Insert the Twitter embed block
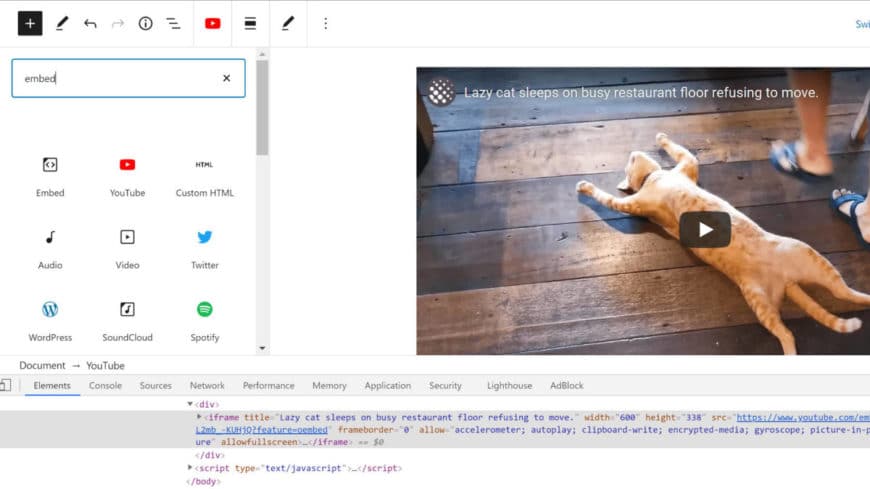Image resolution: width=870 pixels, height=489 pixels. [205, 247]
